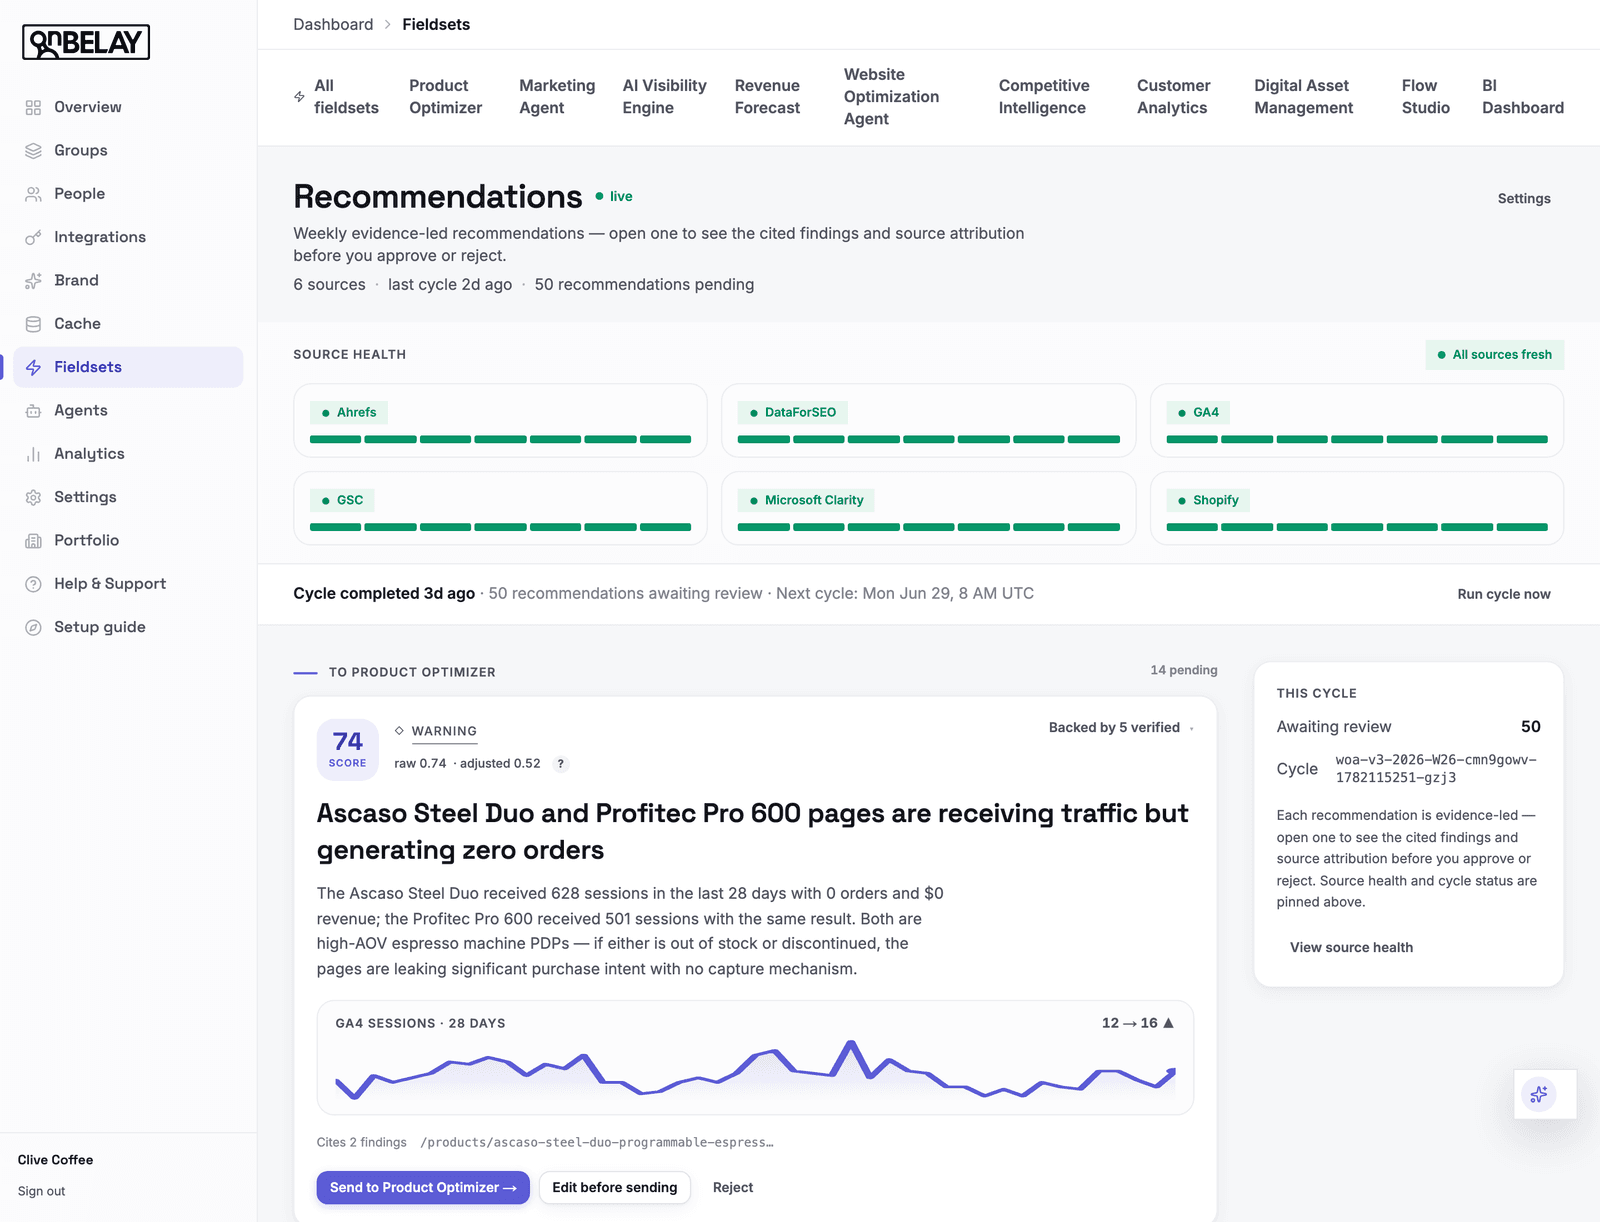This screenshot has width=1600, height=1222.
Task: Open the Revenue Forecast tab
Action: click(x=767, y=97)
